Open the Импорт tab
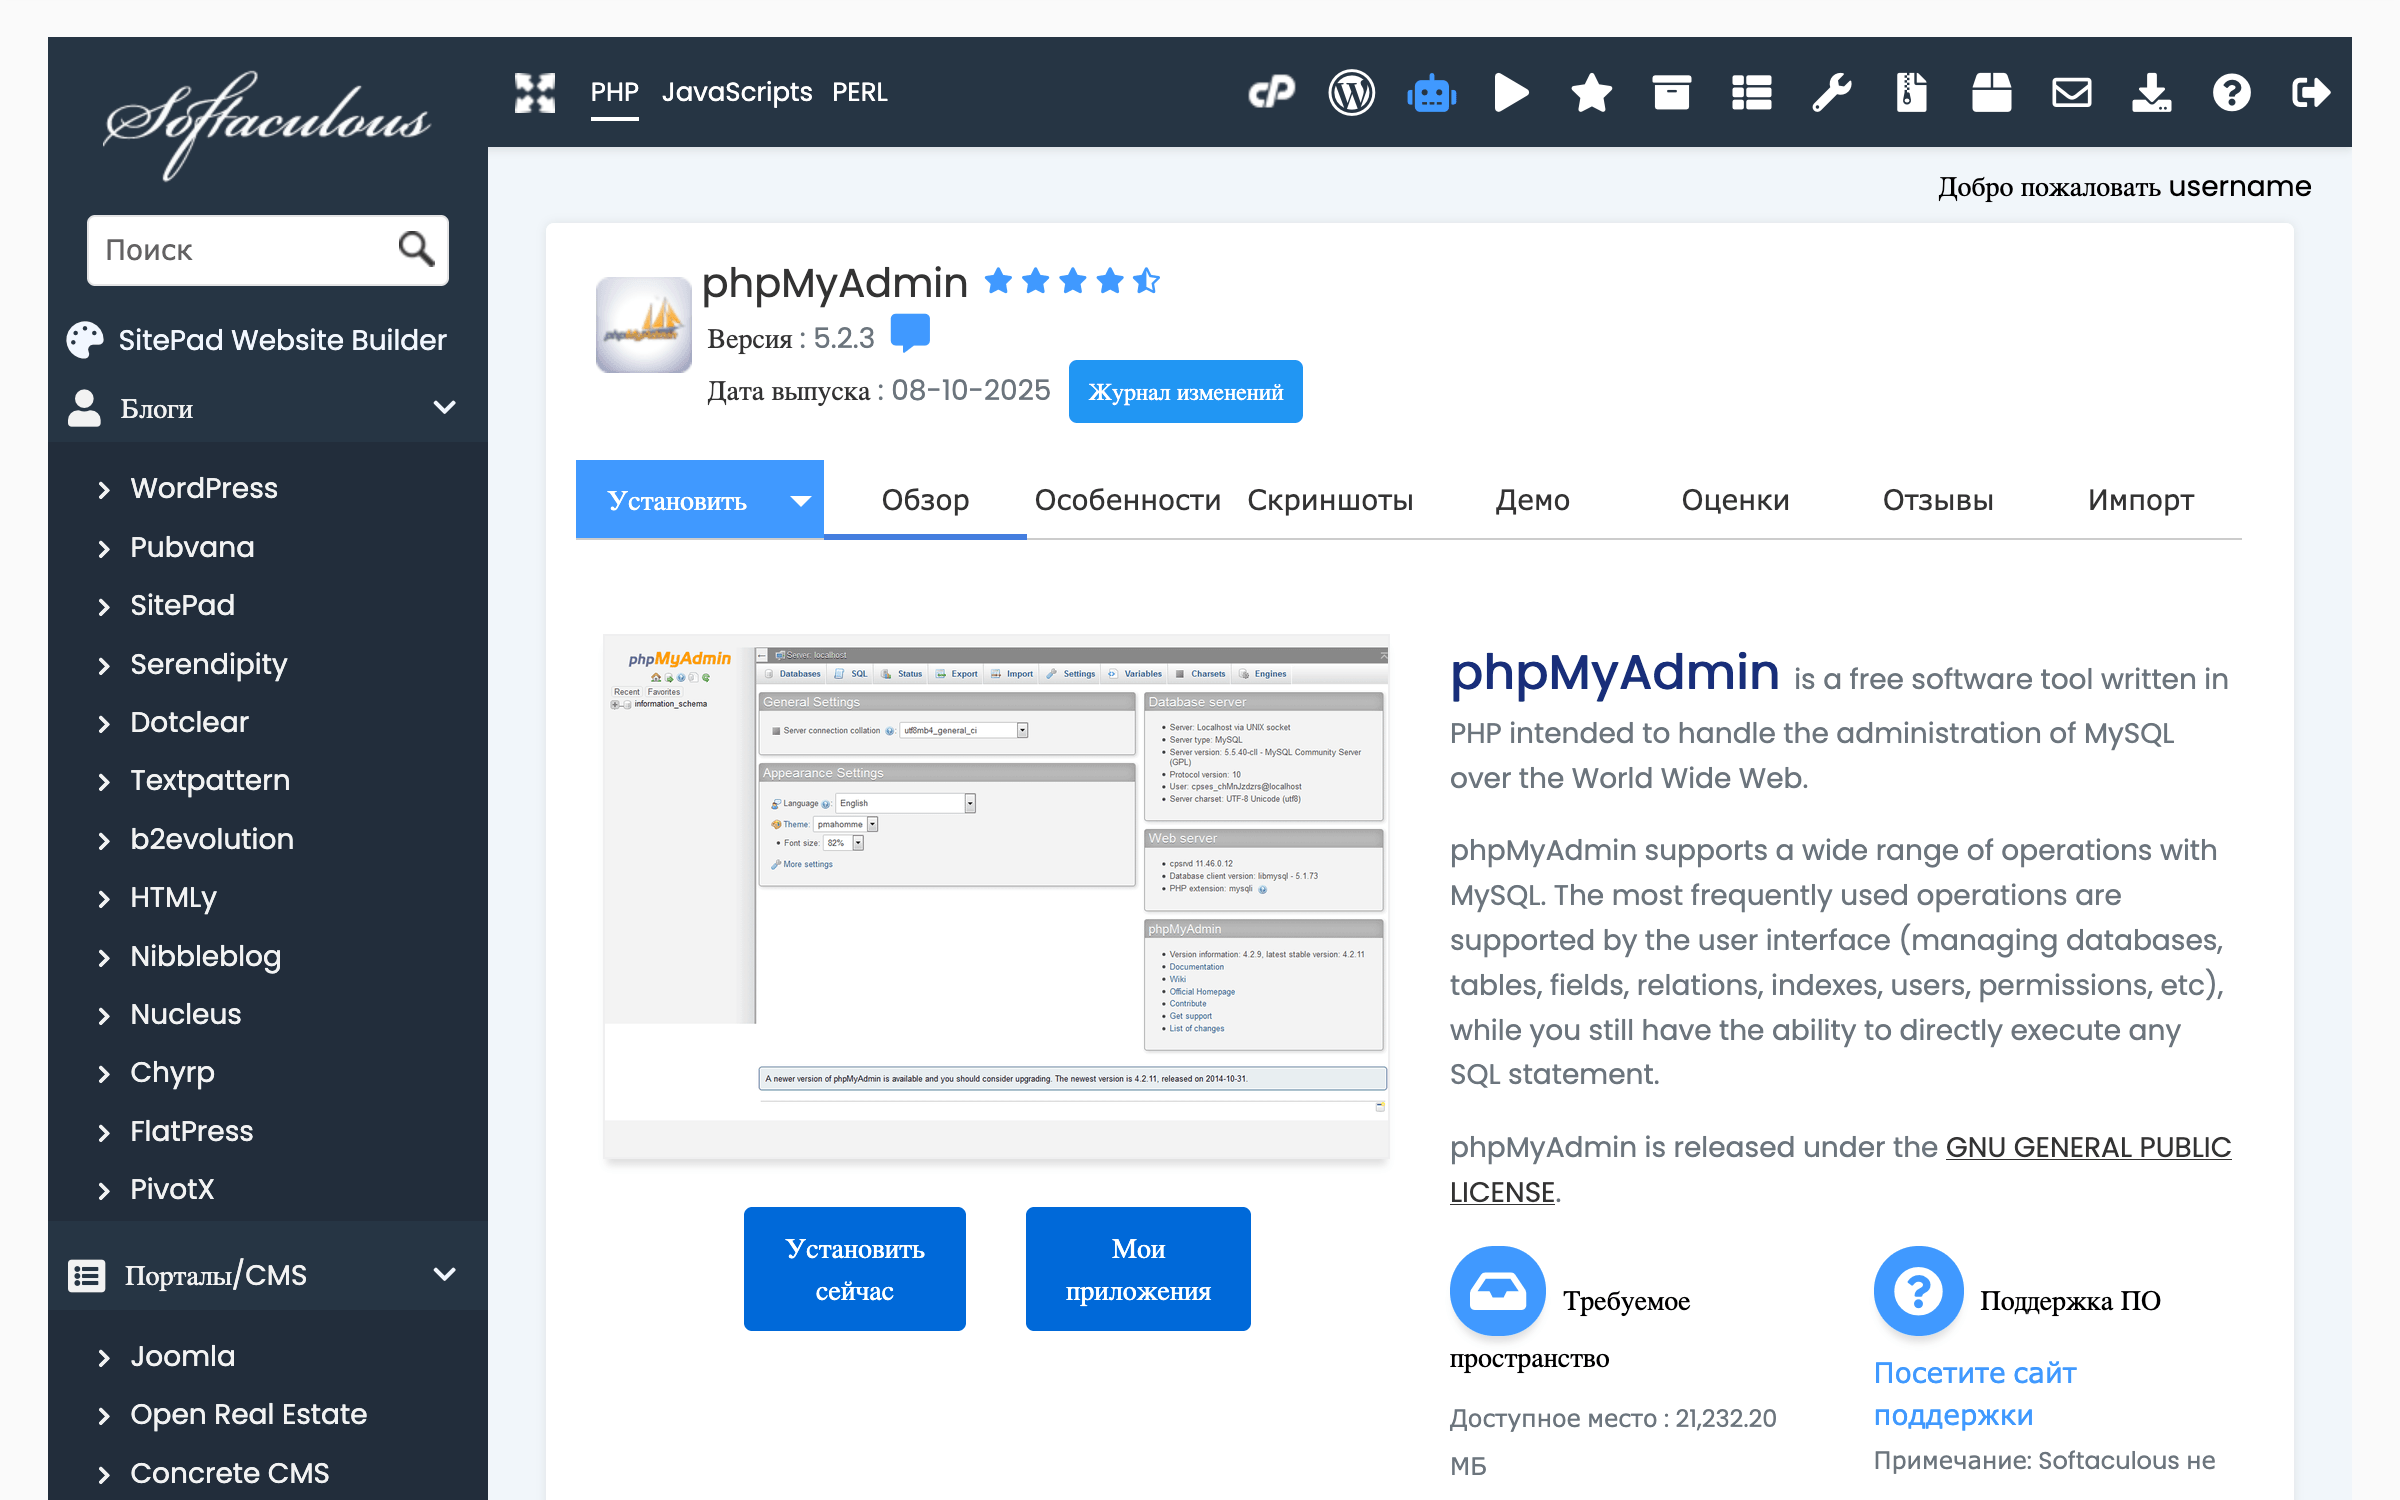This screenshot has width=2400, height=1500. pos(2140,500)
